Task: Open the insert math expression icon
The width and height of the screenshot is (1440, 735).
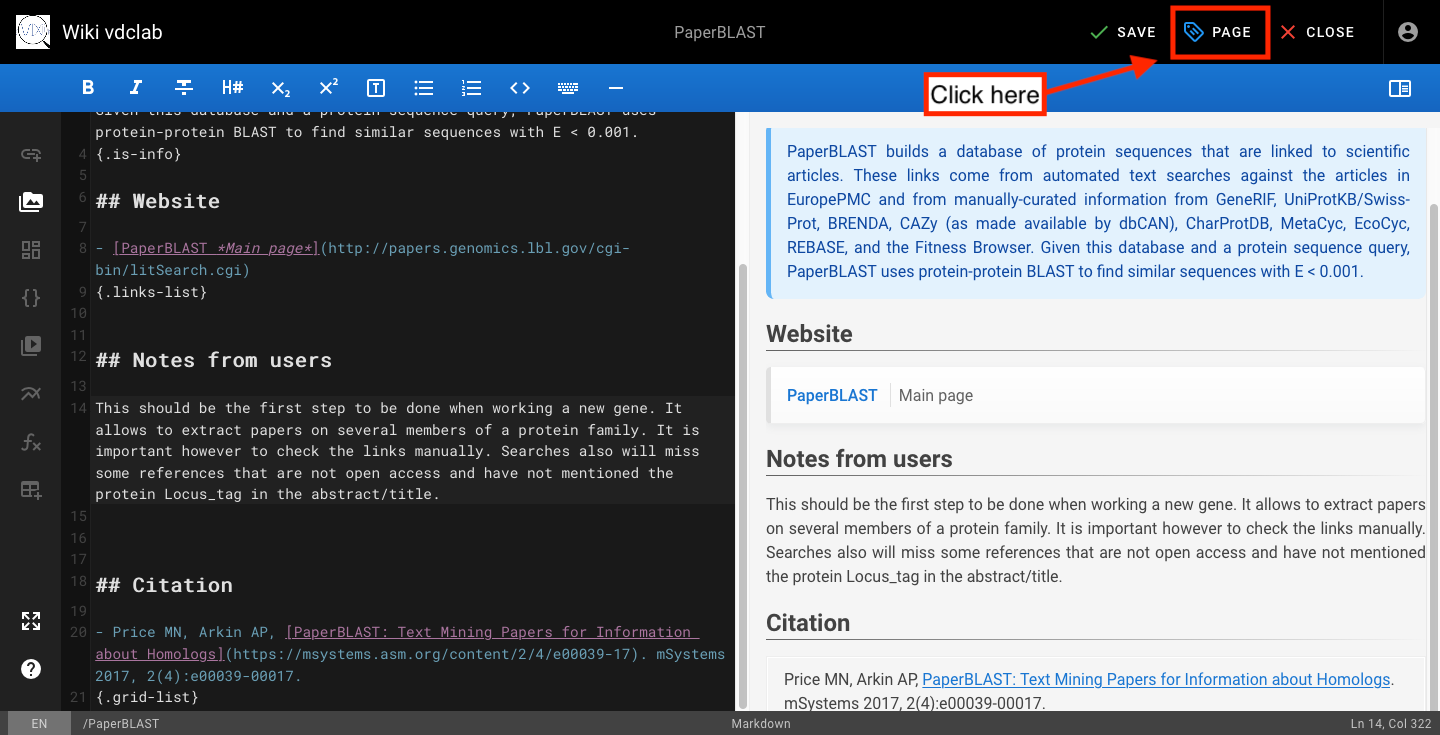Action: click(31, 442)
